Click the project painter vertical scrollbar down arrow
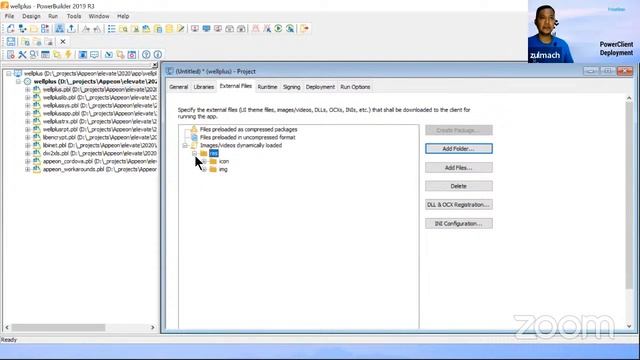 (629, 326)
